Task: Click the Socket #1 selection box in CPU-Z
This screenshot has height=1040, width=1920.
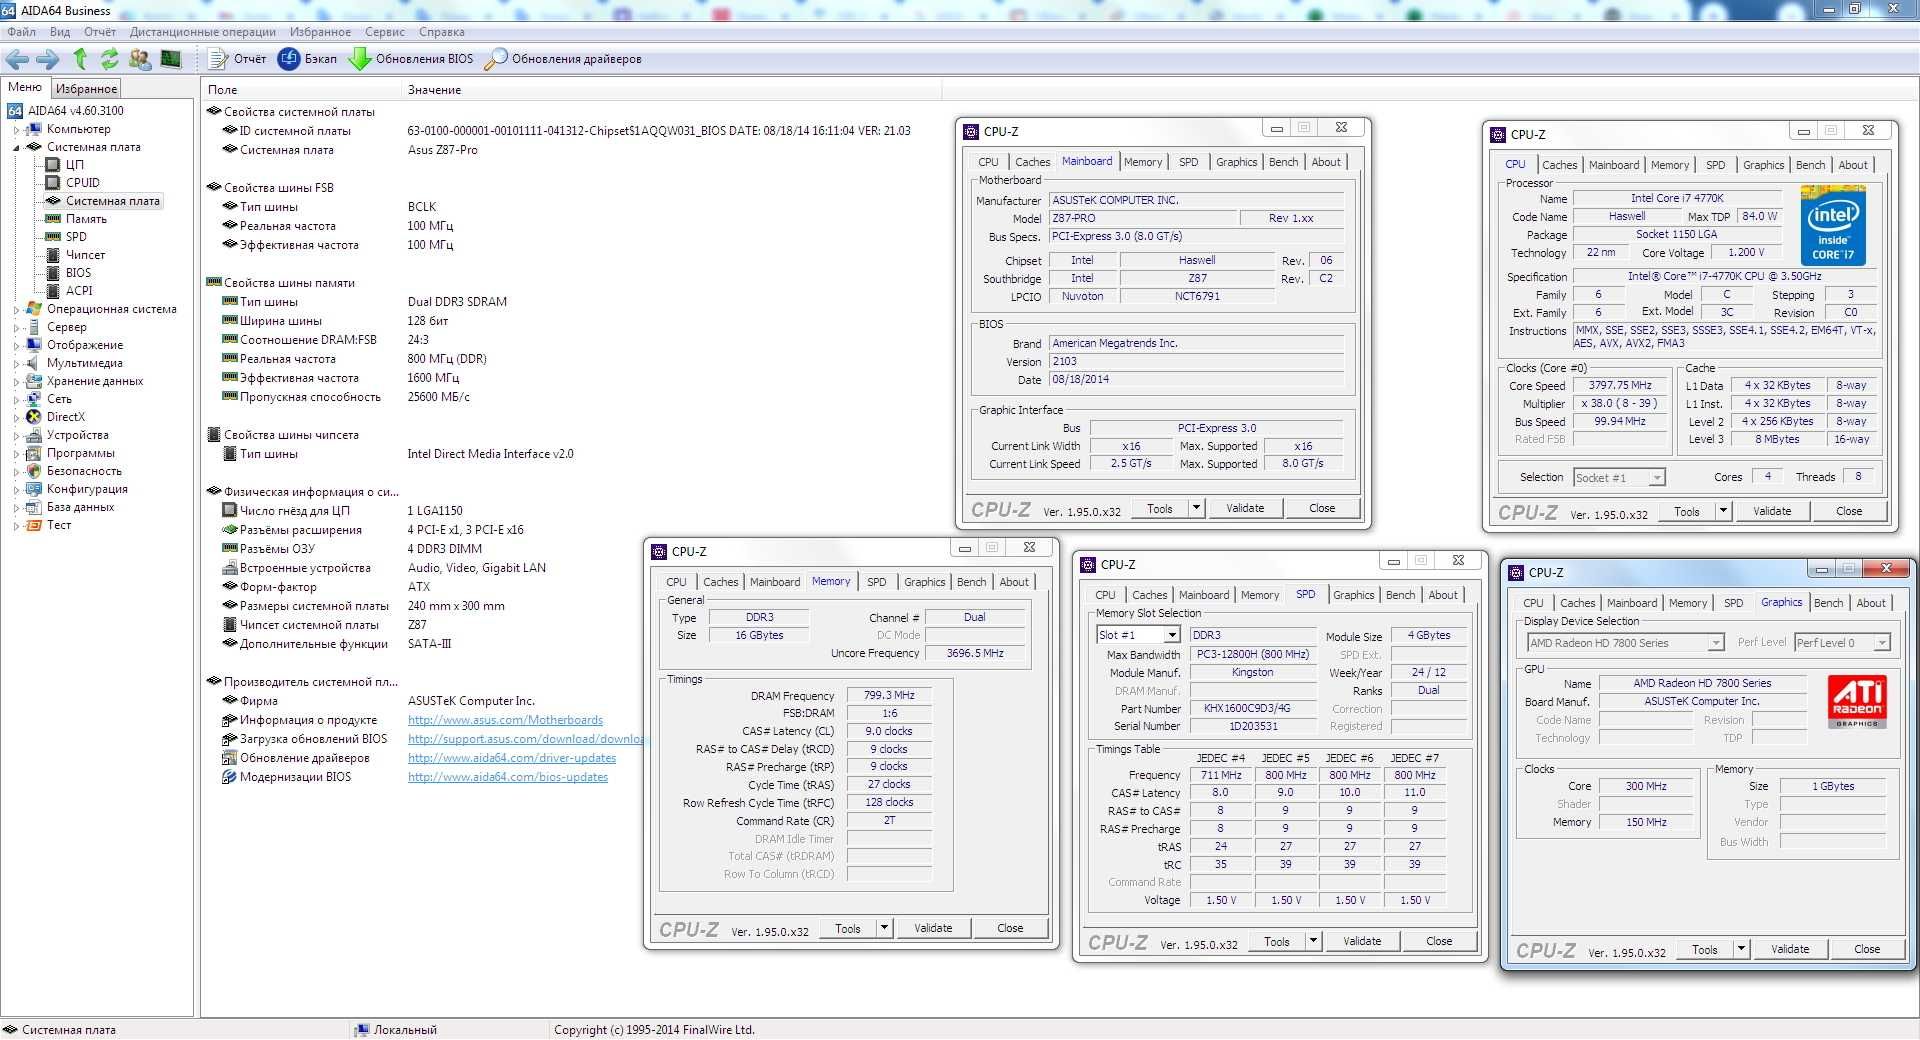Action: [x=1619, y=478]
